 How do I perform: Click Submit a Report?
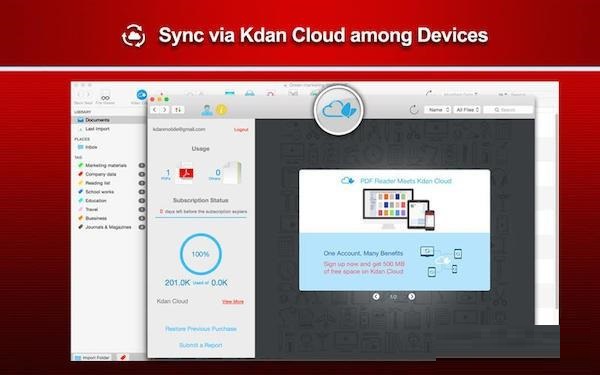pos(201,345)
